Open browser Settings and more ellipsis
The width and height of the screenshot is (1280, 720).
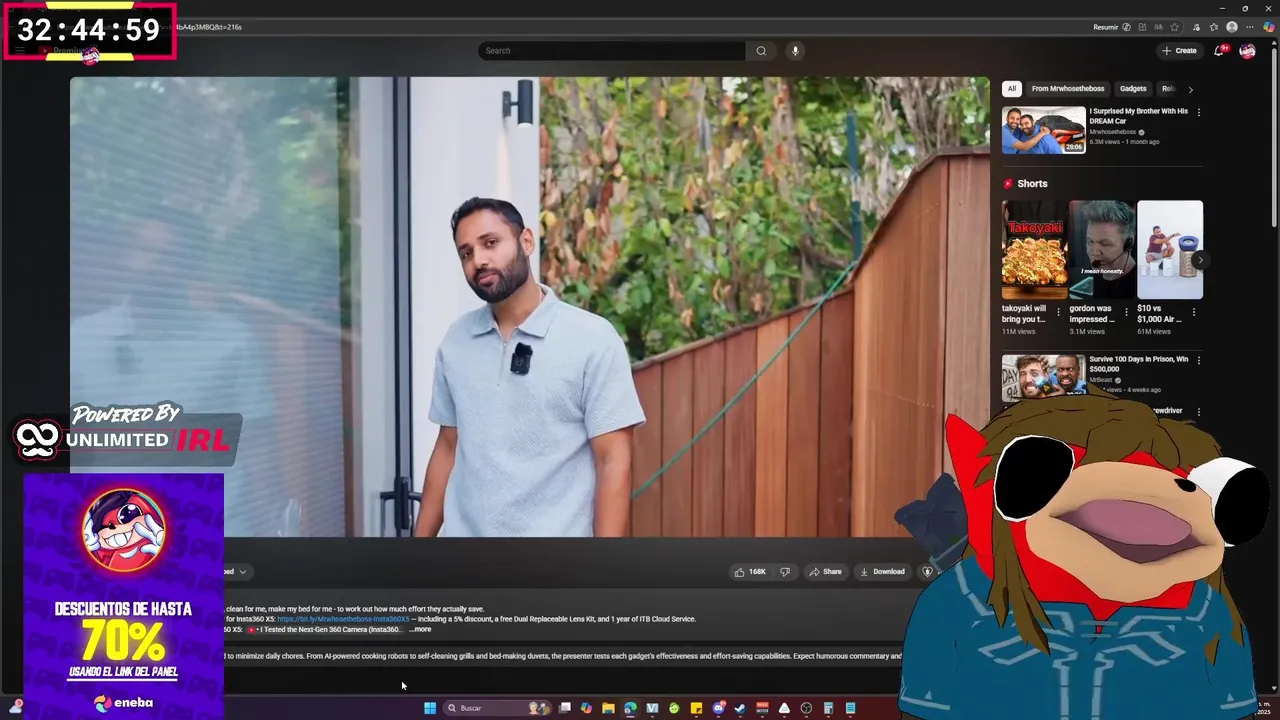pos(1250,27)
